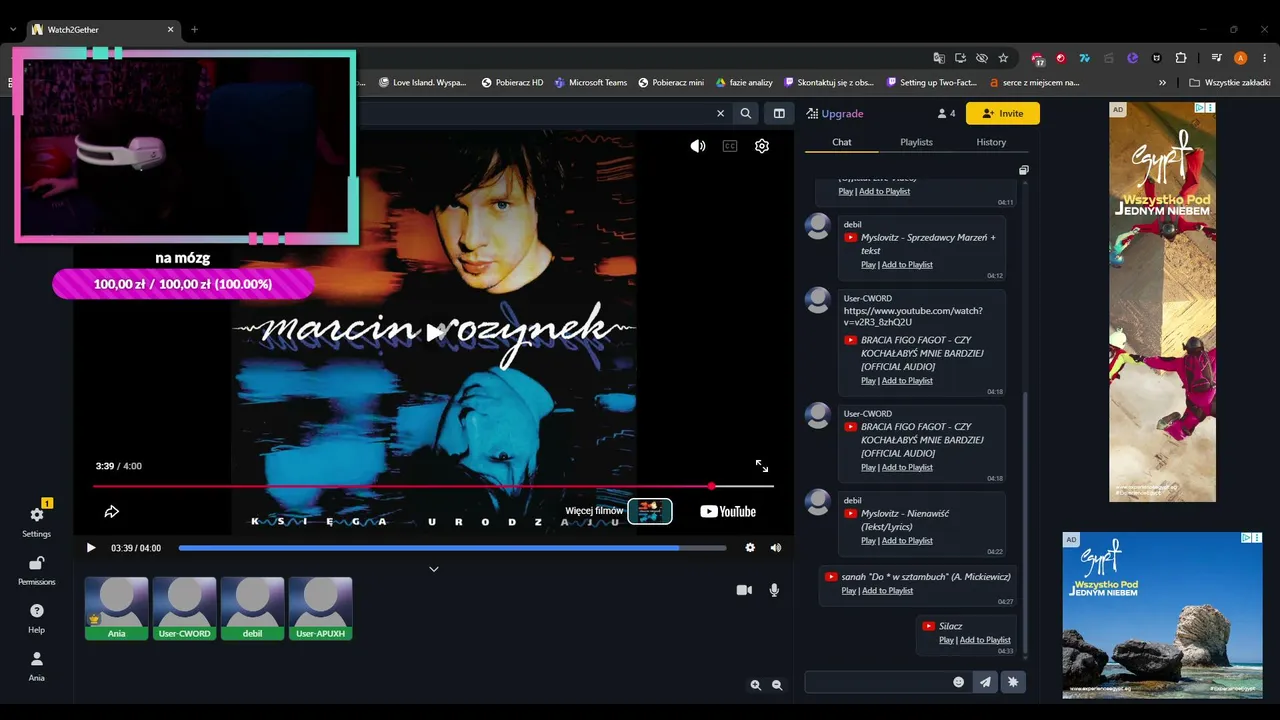
Task: Mute the Watch2Gether player volume
Action: click(776, 548)
